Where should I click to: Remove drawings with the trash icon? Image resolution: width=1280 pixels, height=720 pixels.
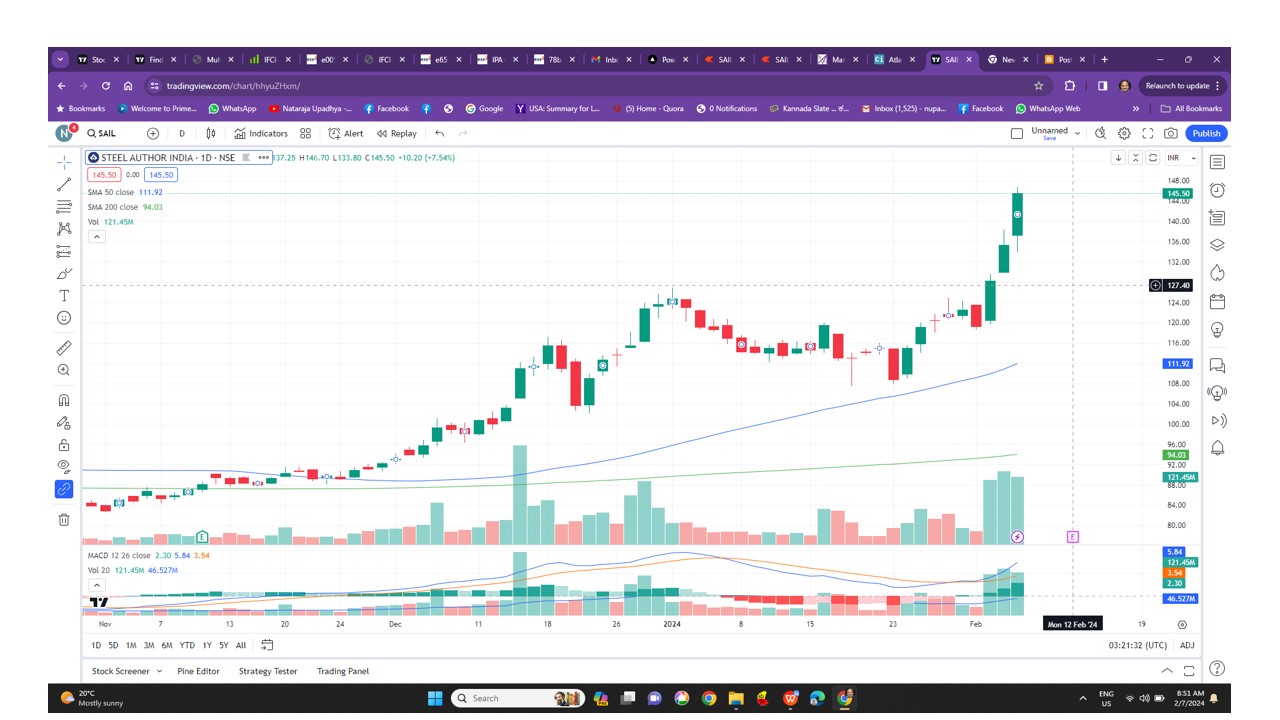(64, 519)
